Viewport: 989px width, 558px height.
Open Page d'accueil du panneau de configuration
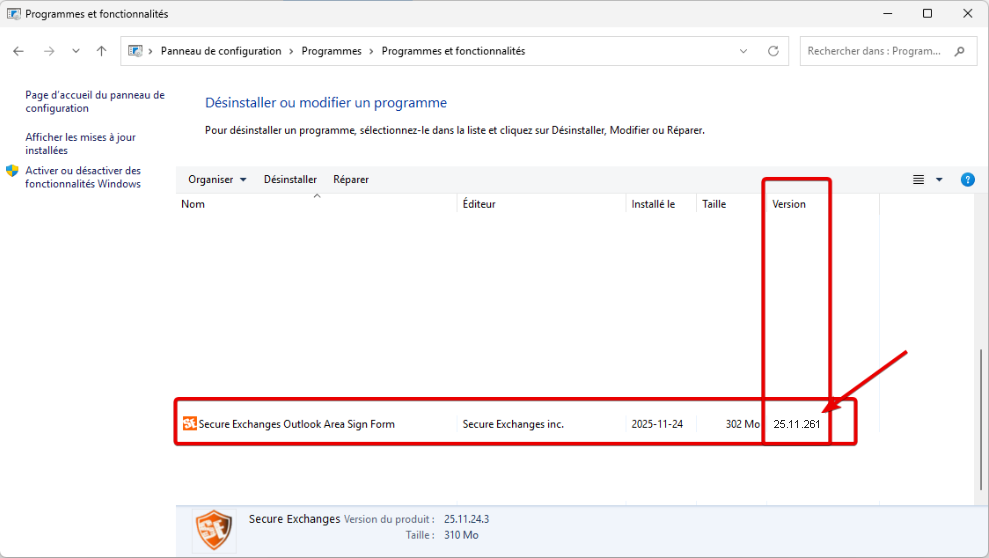point(95,102)
